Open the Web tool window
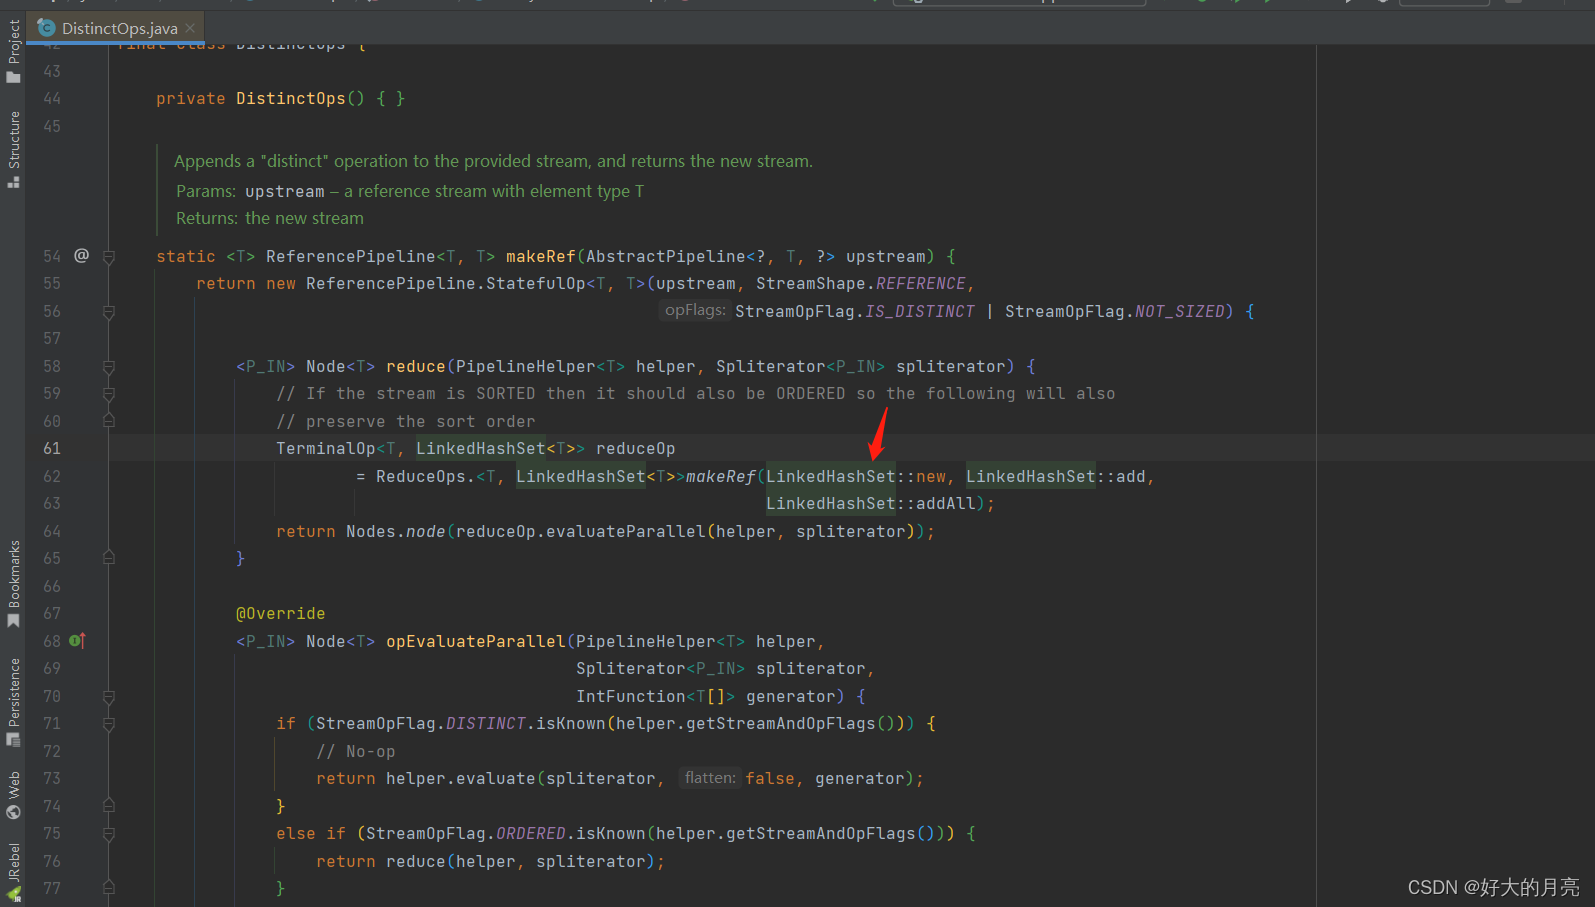1595x907 pixels. [x=14, y=795]
